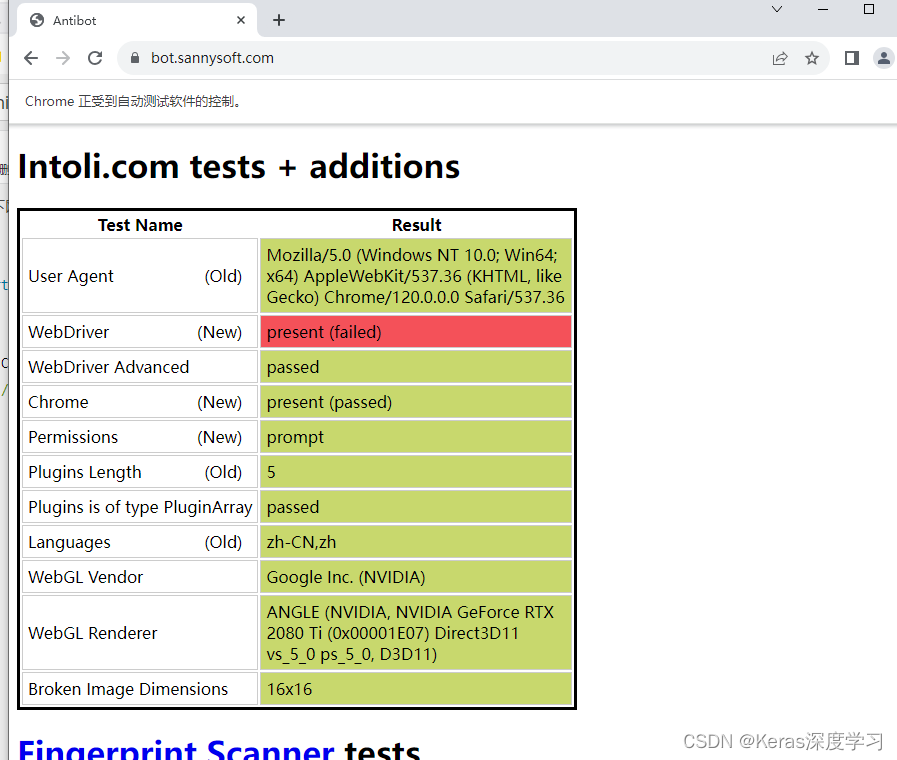The image size is (897, 760).
Task: Click the User Agent row label
Action: [x=71, y=276]
